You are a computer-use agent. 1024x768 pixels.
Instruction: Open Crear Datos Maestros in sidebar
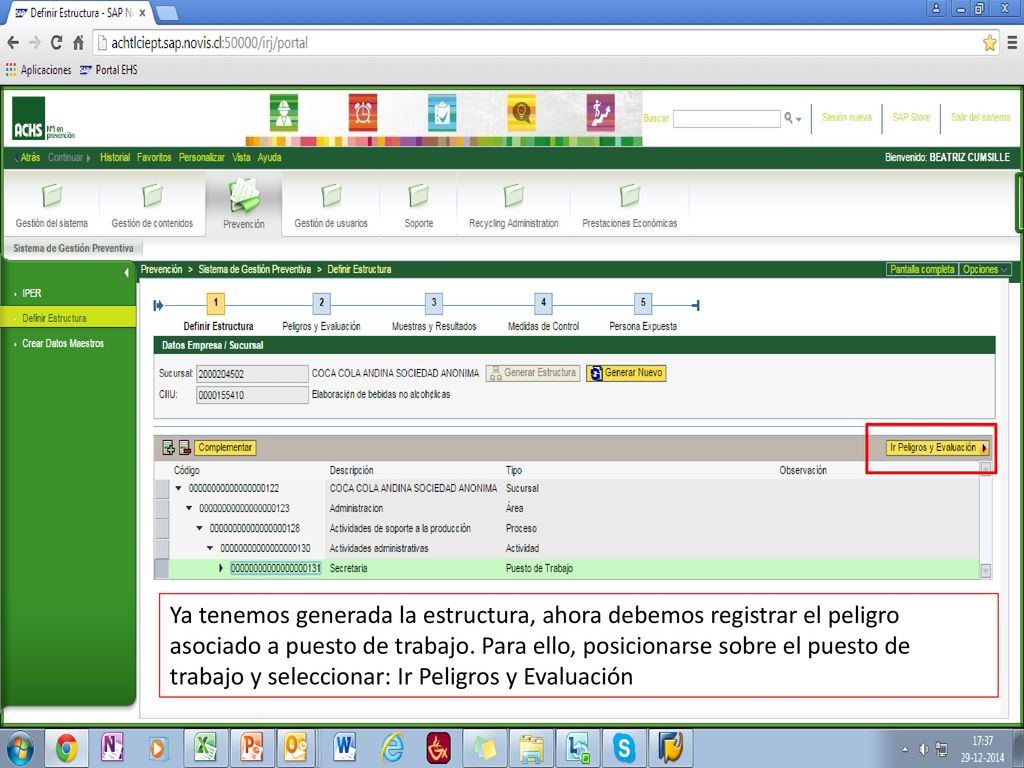click(63, 344)
